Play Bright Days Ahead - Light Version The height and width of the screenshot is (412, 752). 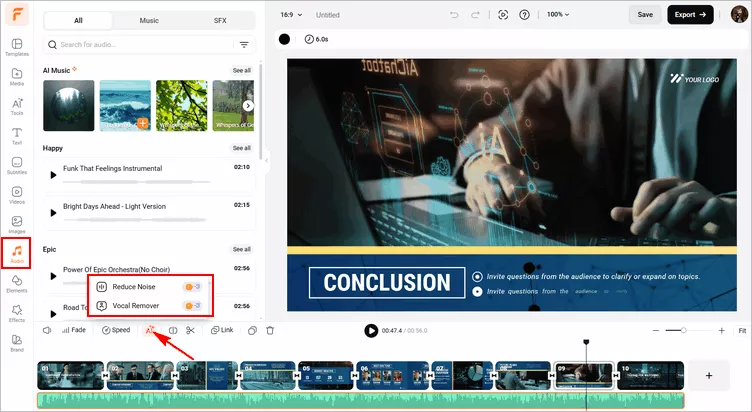point(53,213)
